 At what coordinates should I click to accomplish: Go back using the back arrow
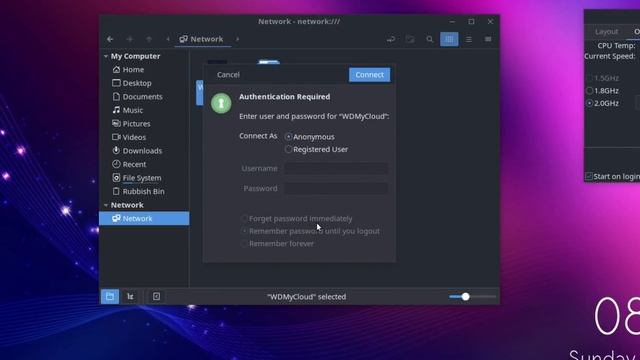(x=110, y=39)
